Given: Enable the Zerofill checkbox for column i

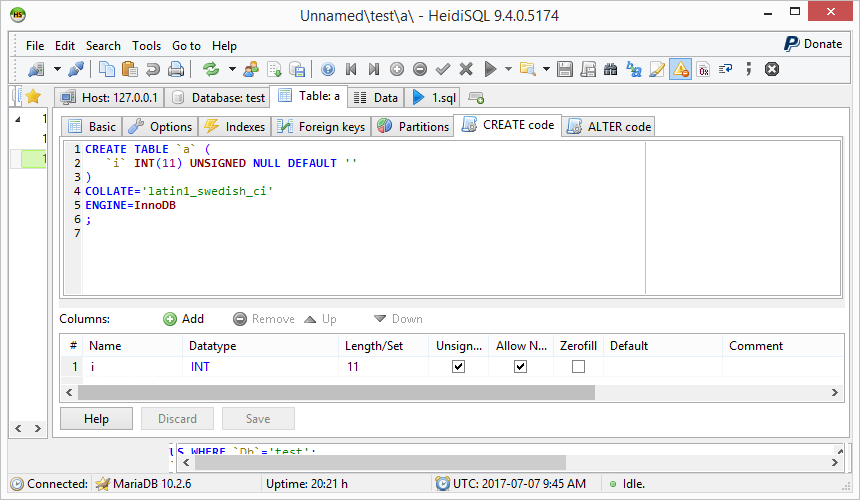Looking at the screenshot, I should coord(578,367).
